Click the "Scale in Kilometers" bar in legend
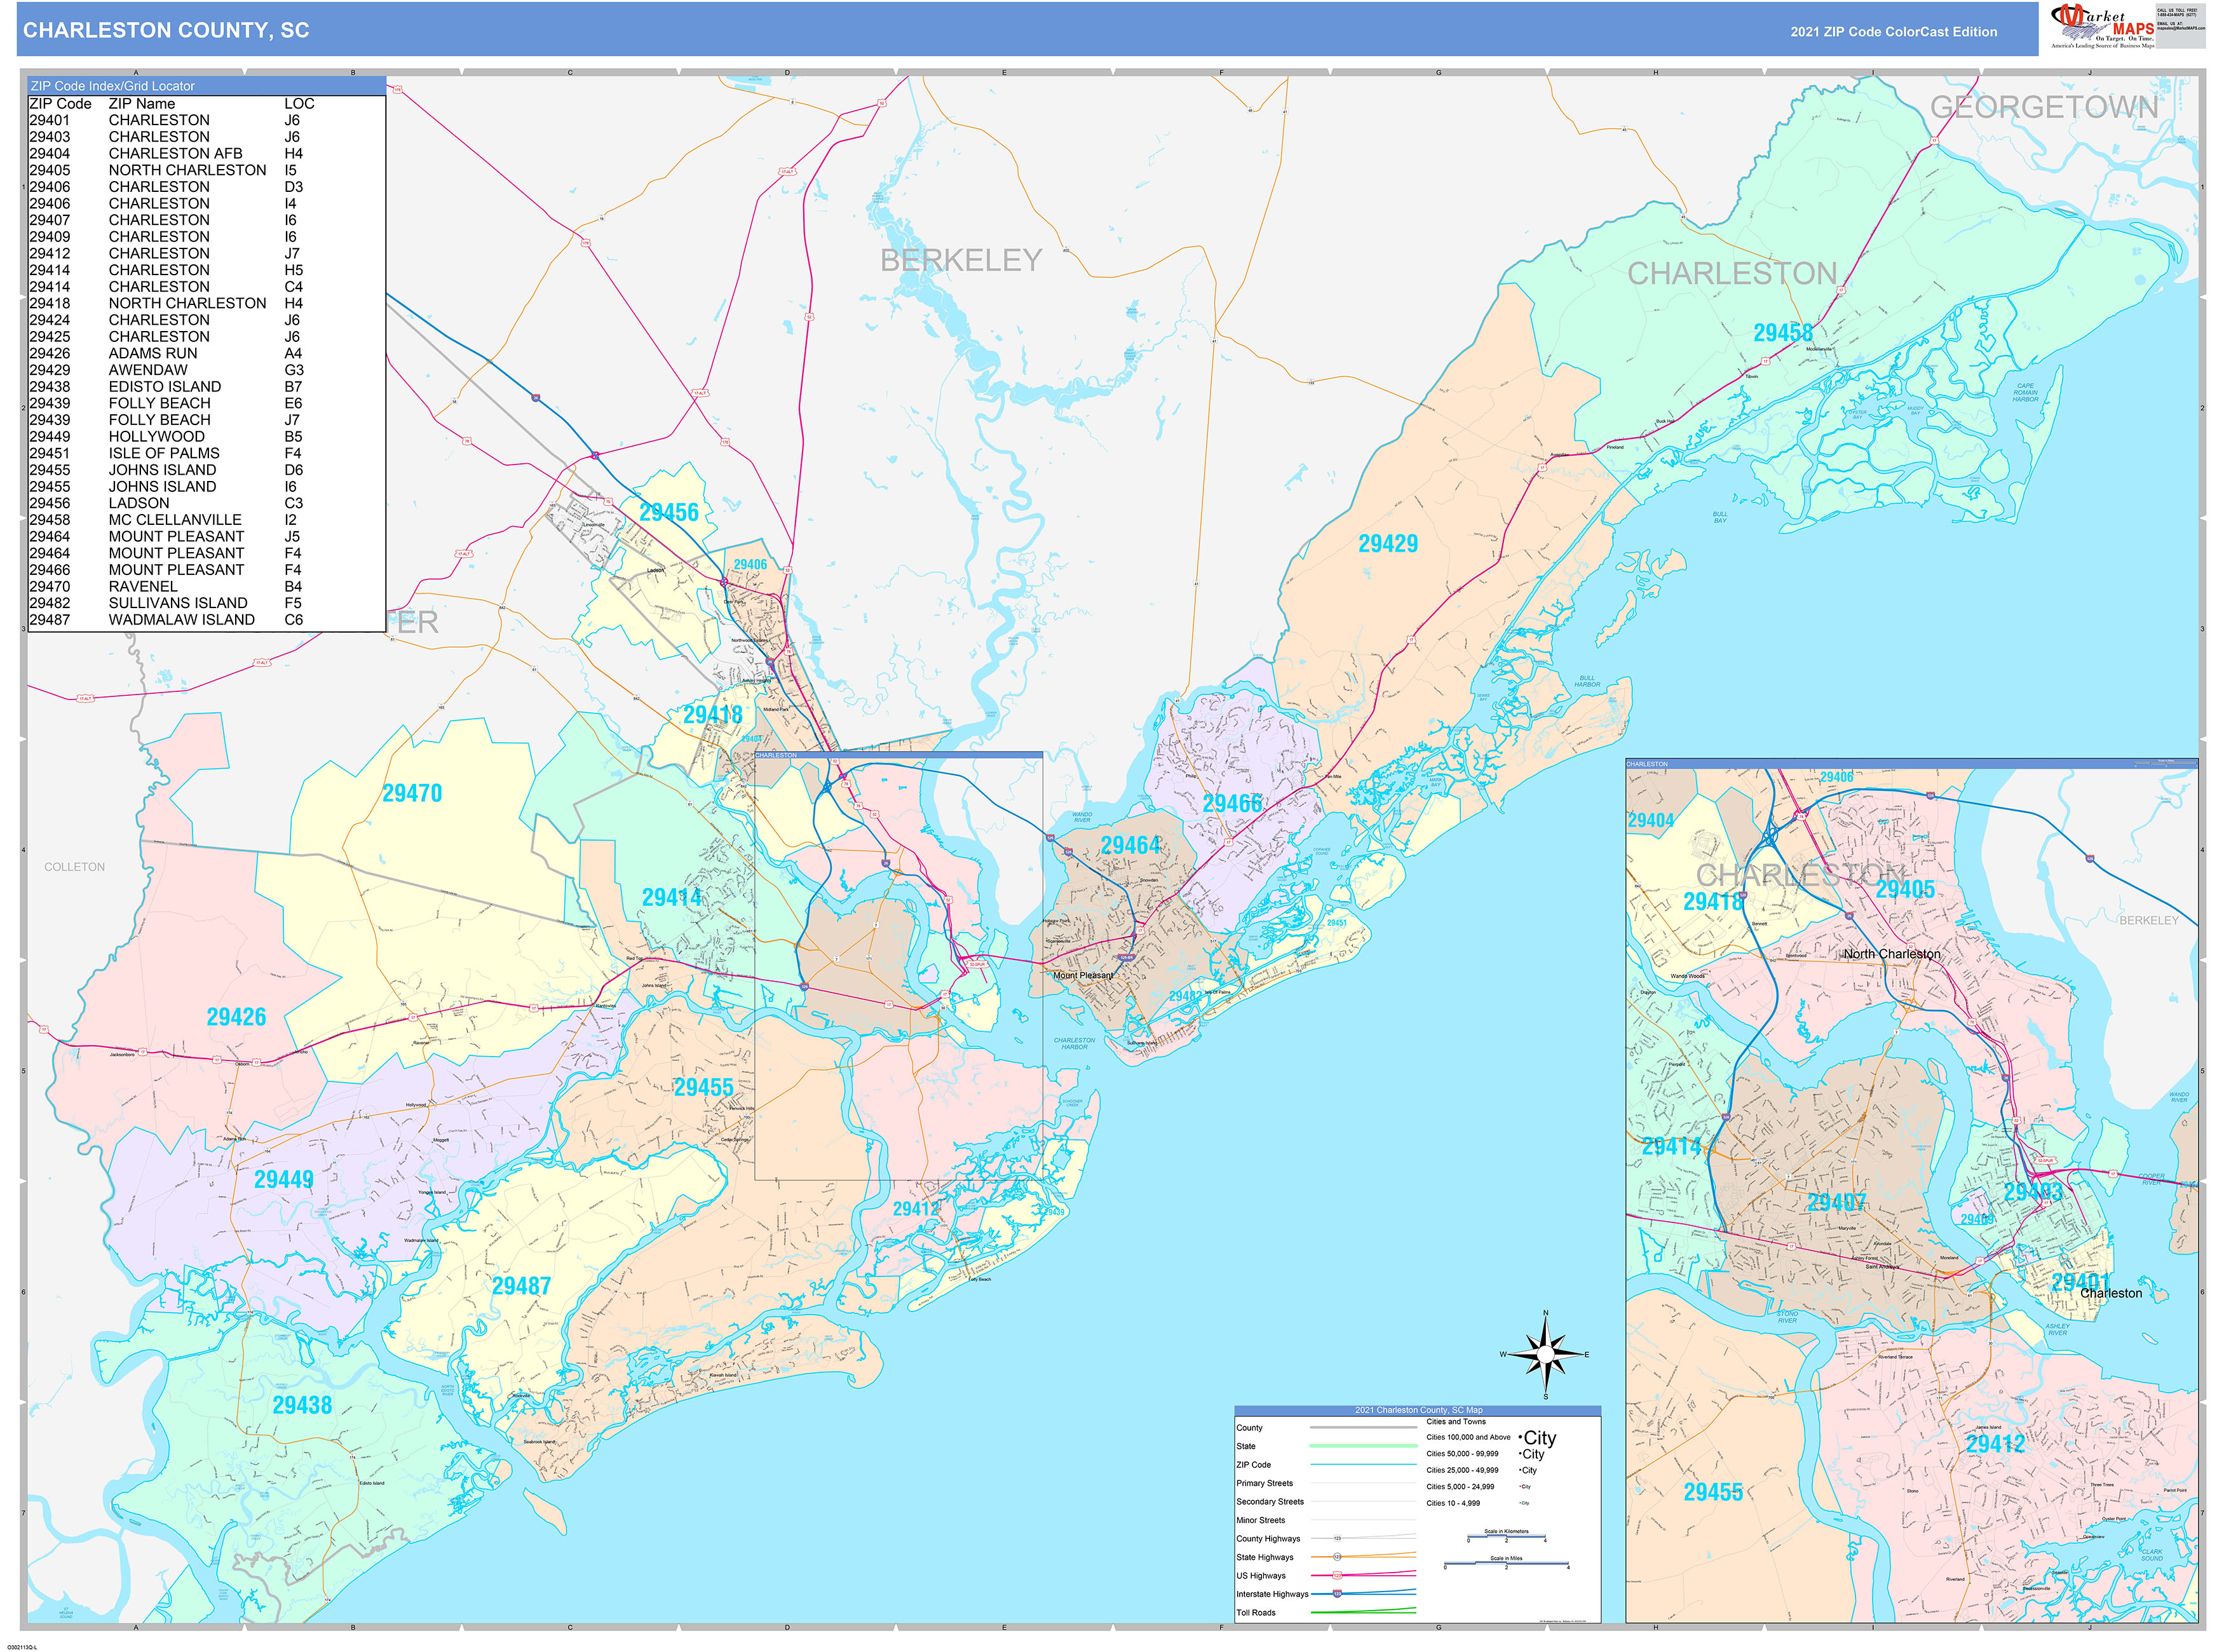 (x=1505, y=1535)
